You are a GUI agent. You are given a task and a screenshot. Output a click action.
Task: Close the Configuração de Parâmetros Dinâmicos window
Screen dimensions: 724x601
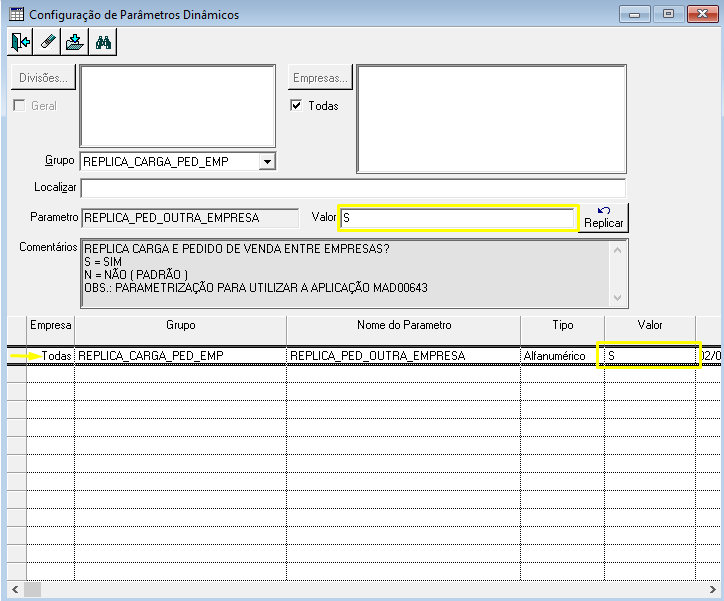tap(702, 14)
